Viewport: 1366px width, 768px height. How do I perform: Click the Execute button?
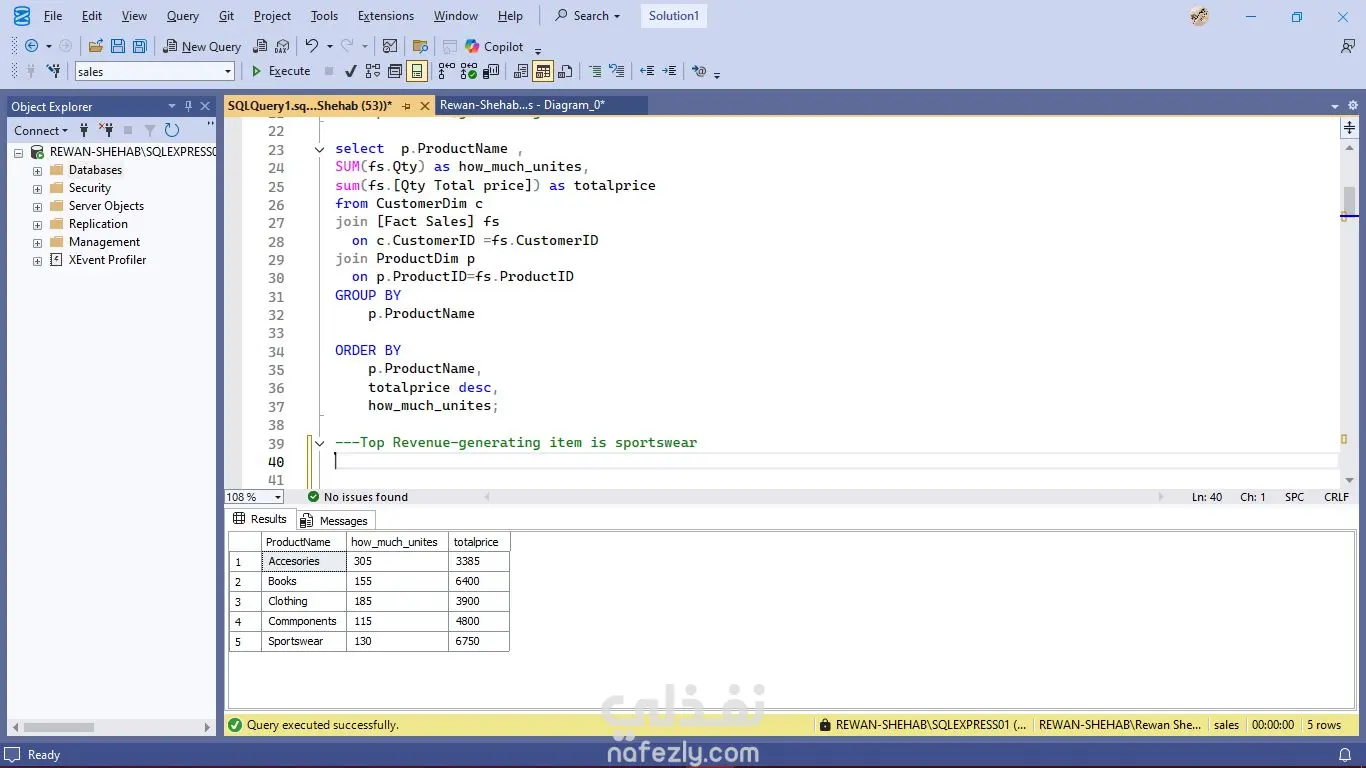tap(280, 71)
